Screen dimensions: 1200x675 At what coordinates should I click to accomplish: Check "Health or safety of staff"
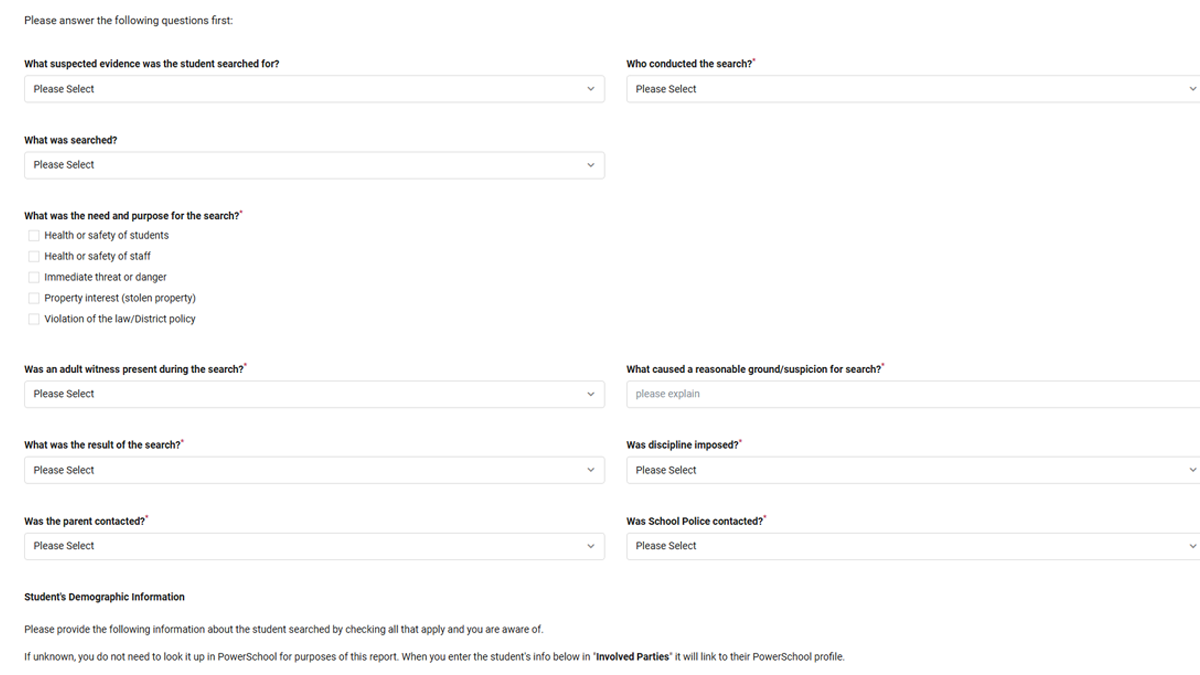pos(33,256)
